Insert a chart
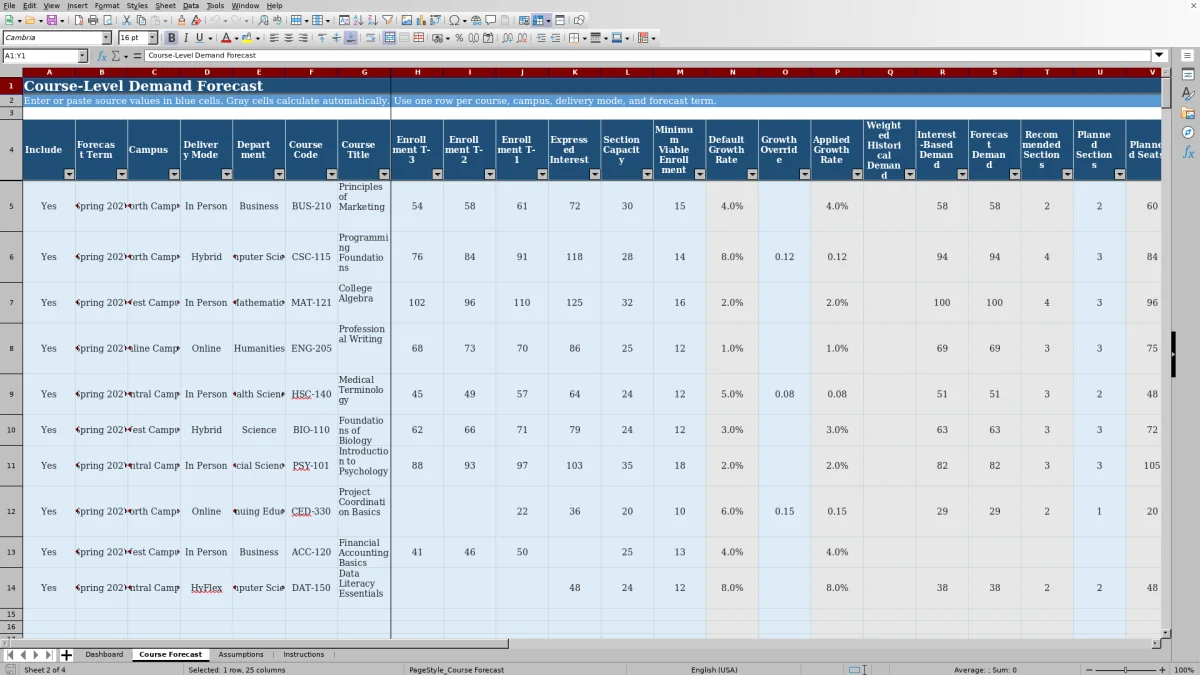The width and height of the screenshot is (1200, 675). click(x=421, y=20)
